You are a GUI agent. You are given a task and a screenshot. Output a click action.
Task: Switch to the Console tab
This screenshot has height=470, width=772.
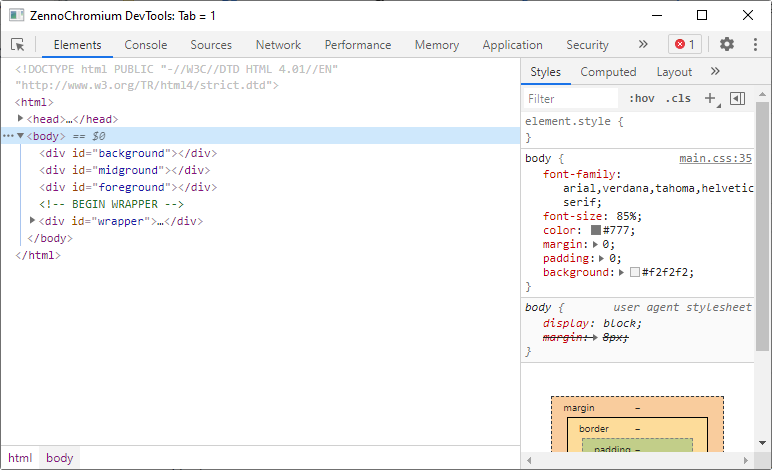point(146,45)
